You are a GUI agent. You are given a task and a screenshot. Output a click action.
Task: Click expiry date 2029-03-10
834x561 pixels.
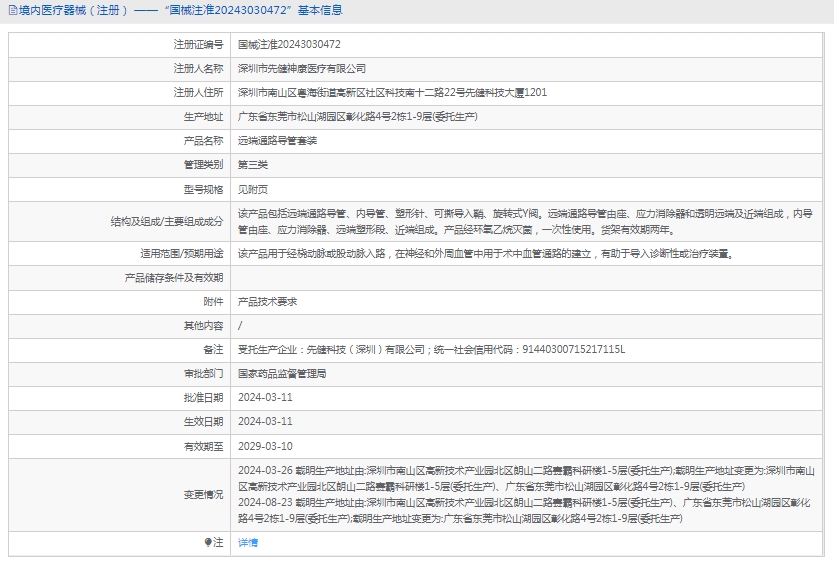point(265,446)
